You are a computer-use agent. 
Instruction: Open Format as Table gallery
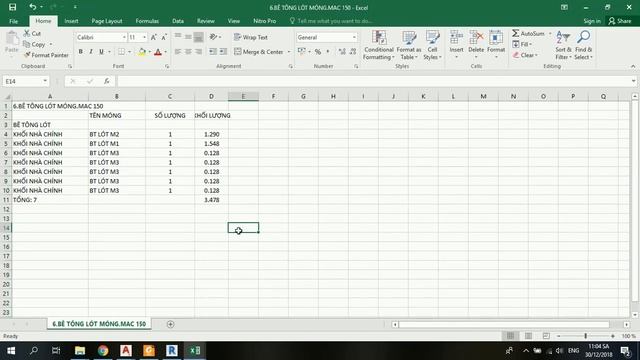(409, 45)
